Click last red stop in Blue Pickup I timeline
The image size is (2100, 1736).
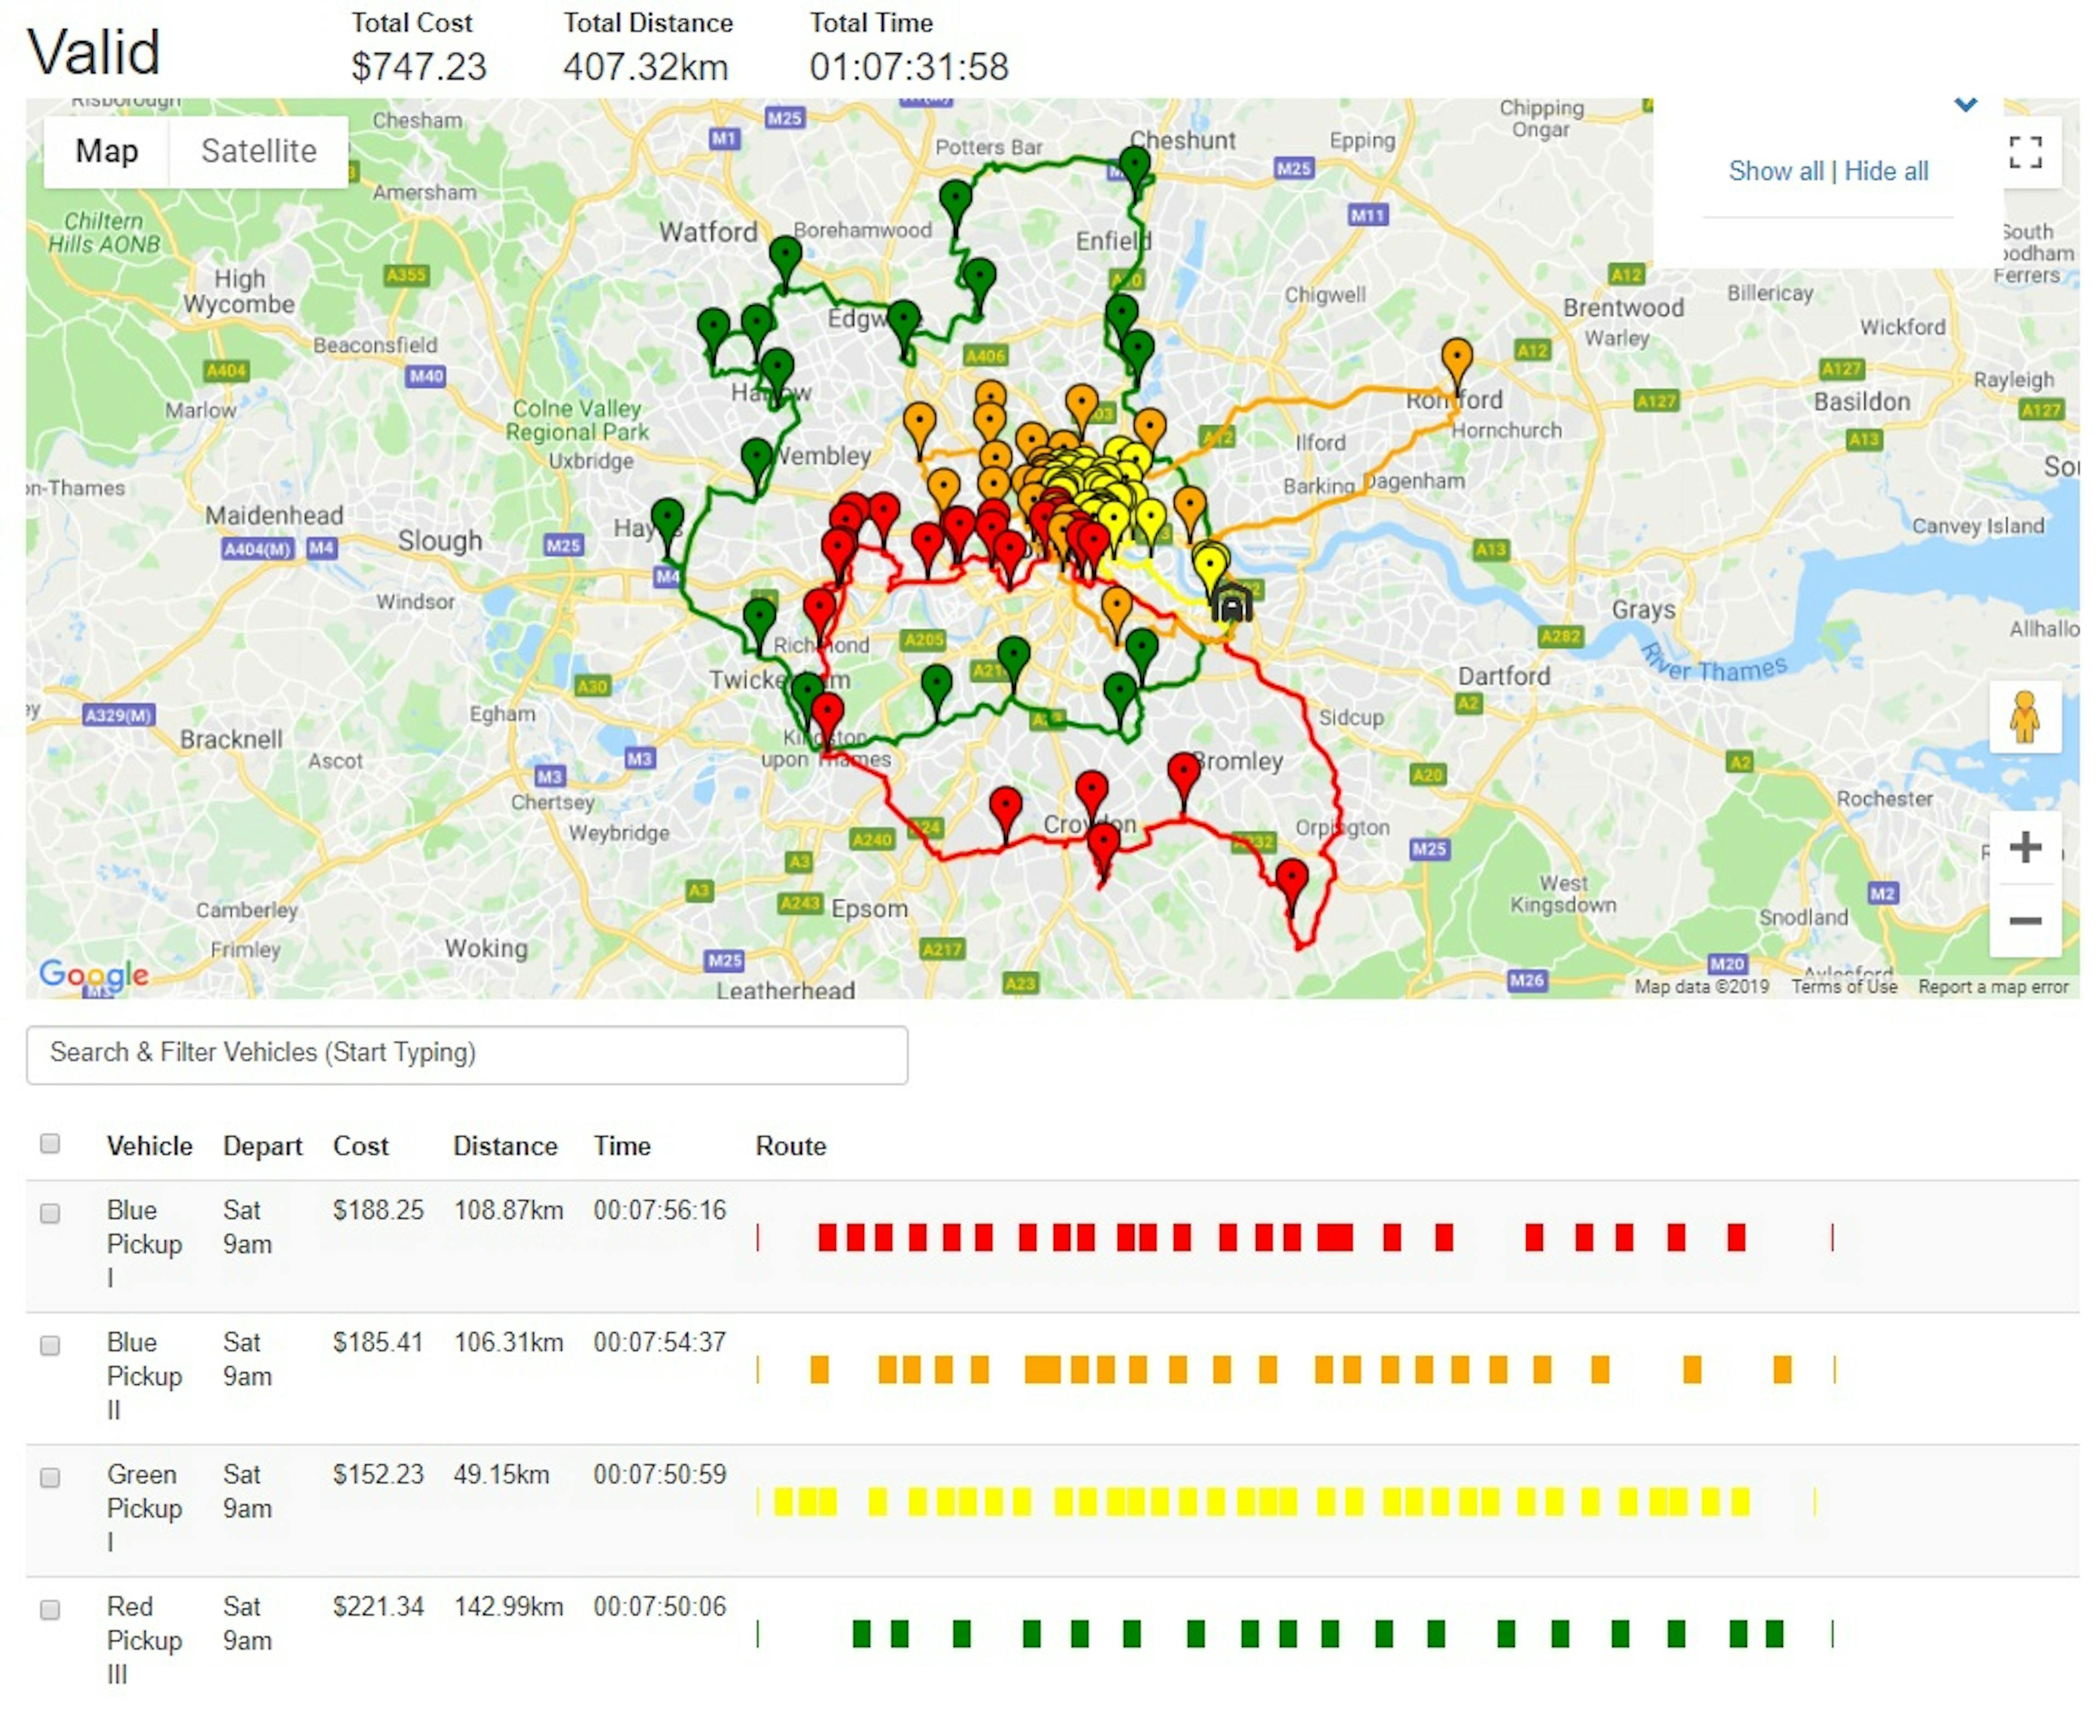1736,1237
